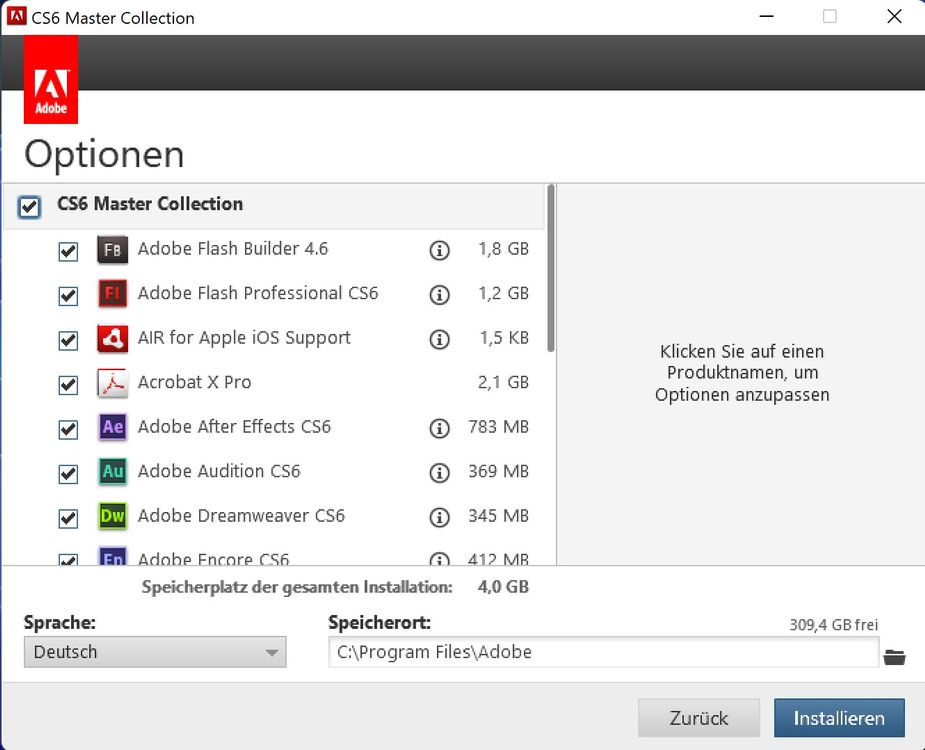The height and width of the screenshot is (750, 925).
Task: Uncheck the CS6 Master Collection checkbox
Action: pos(29,207)
